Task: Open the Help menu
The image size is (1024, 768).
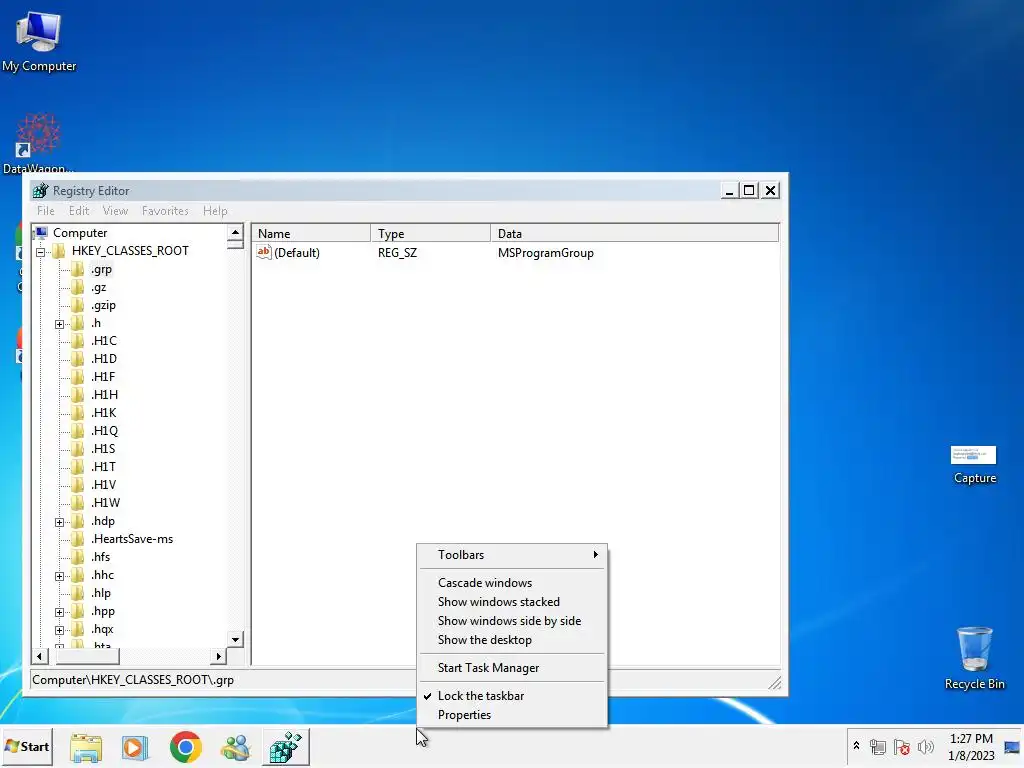Action: coord(215,211)
